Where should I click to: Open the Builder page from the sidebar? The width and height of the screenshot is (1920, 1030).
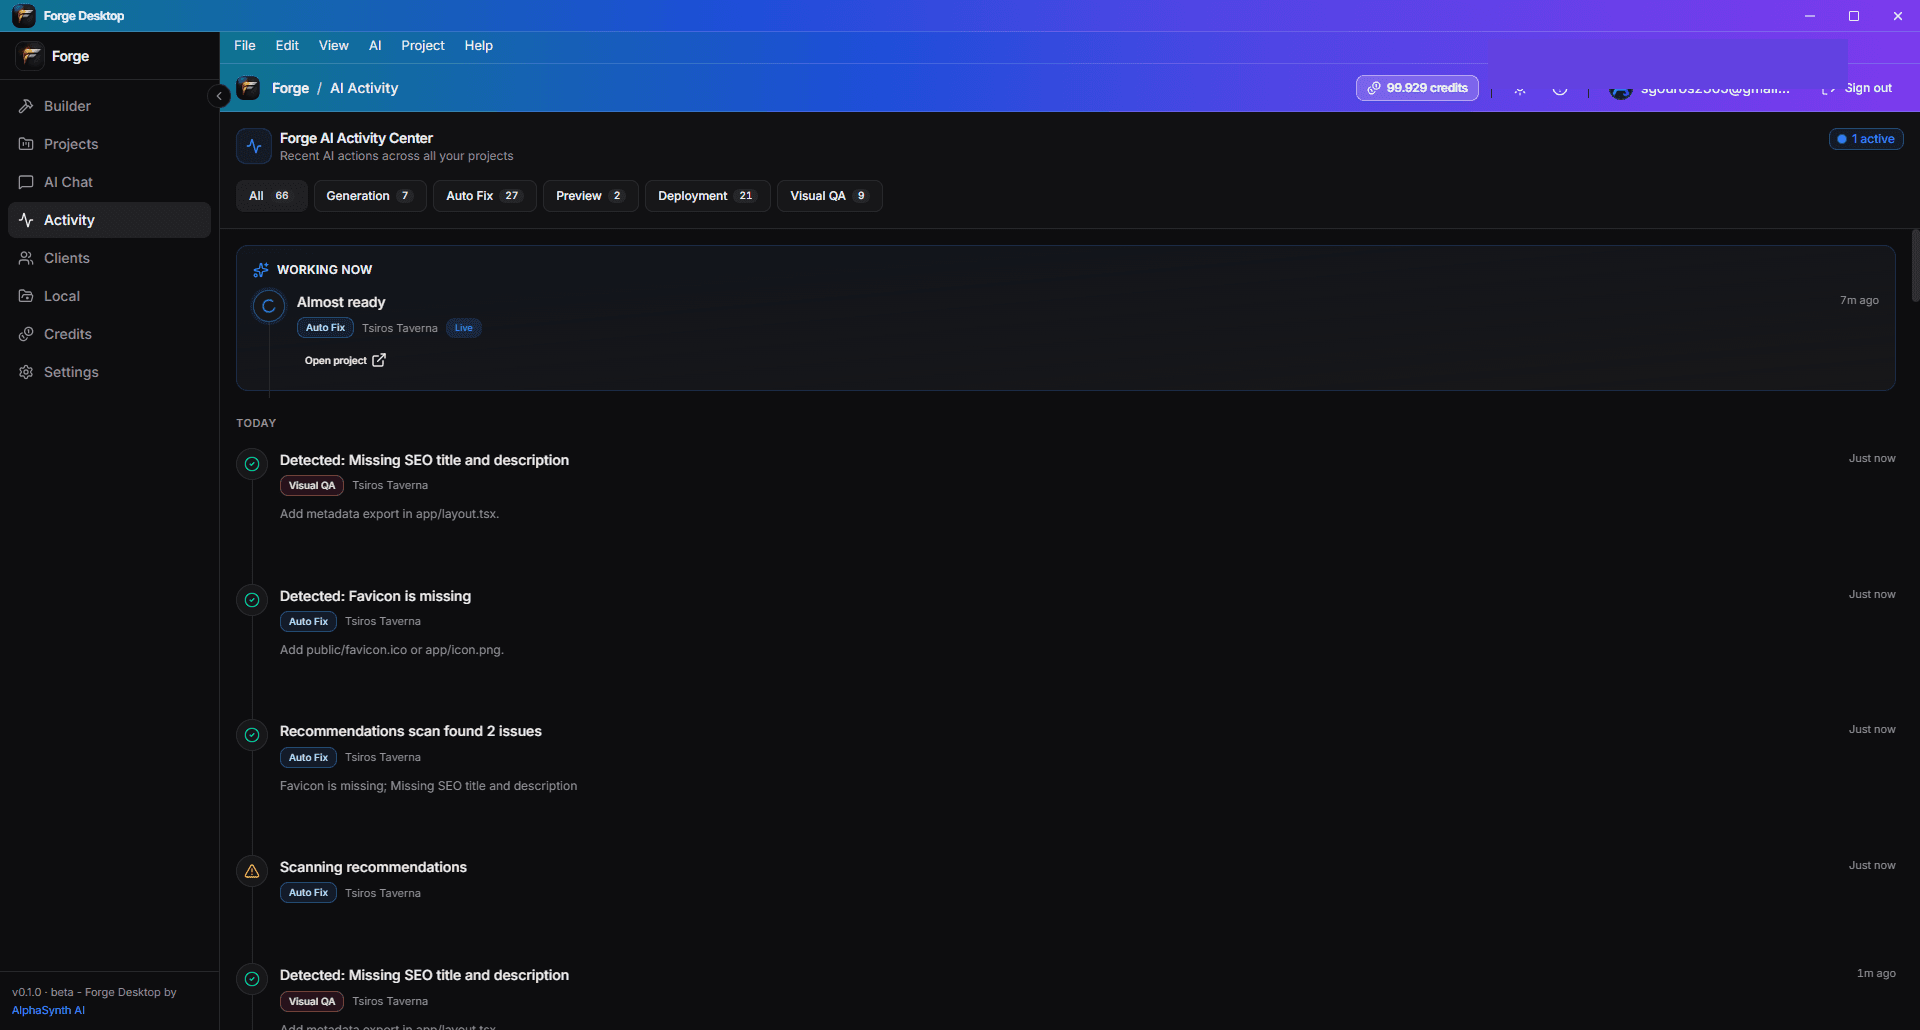coord(109,106)
